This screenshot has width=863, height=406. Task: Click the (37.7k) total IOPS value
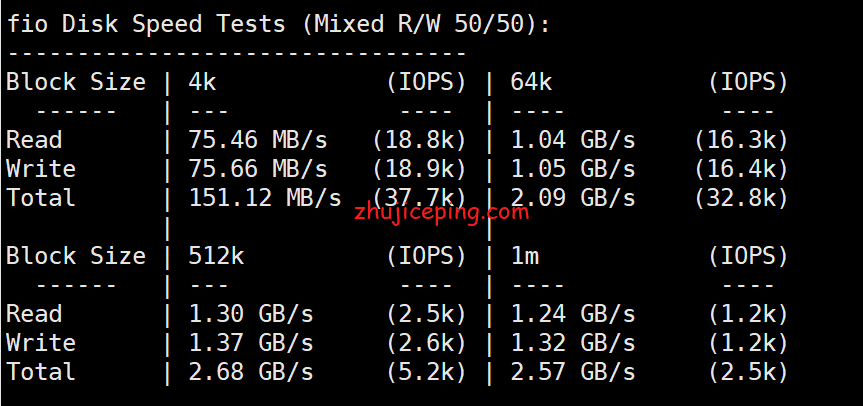pyautogui.click(x=419, y=198)
